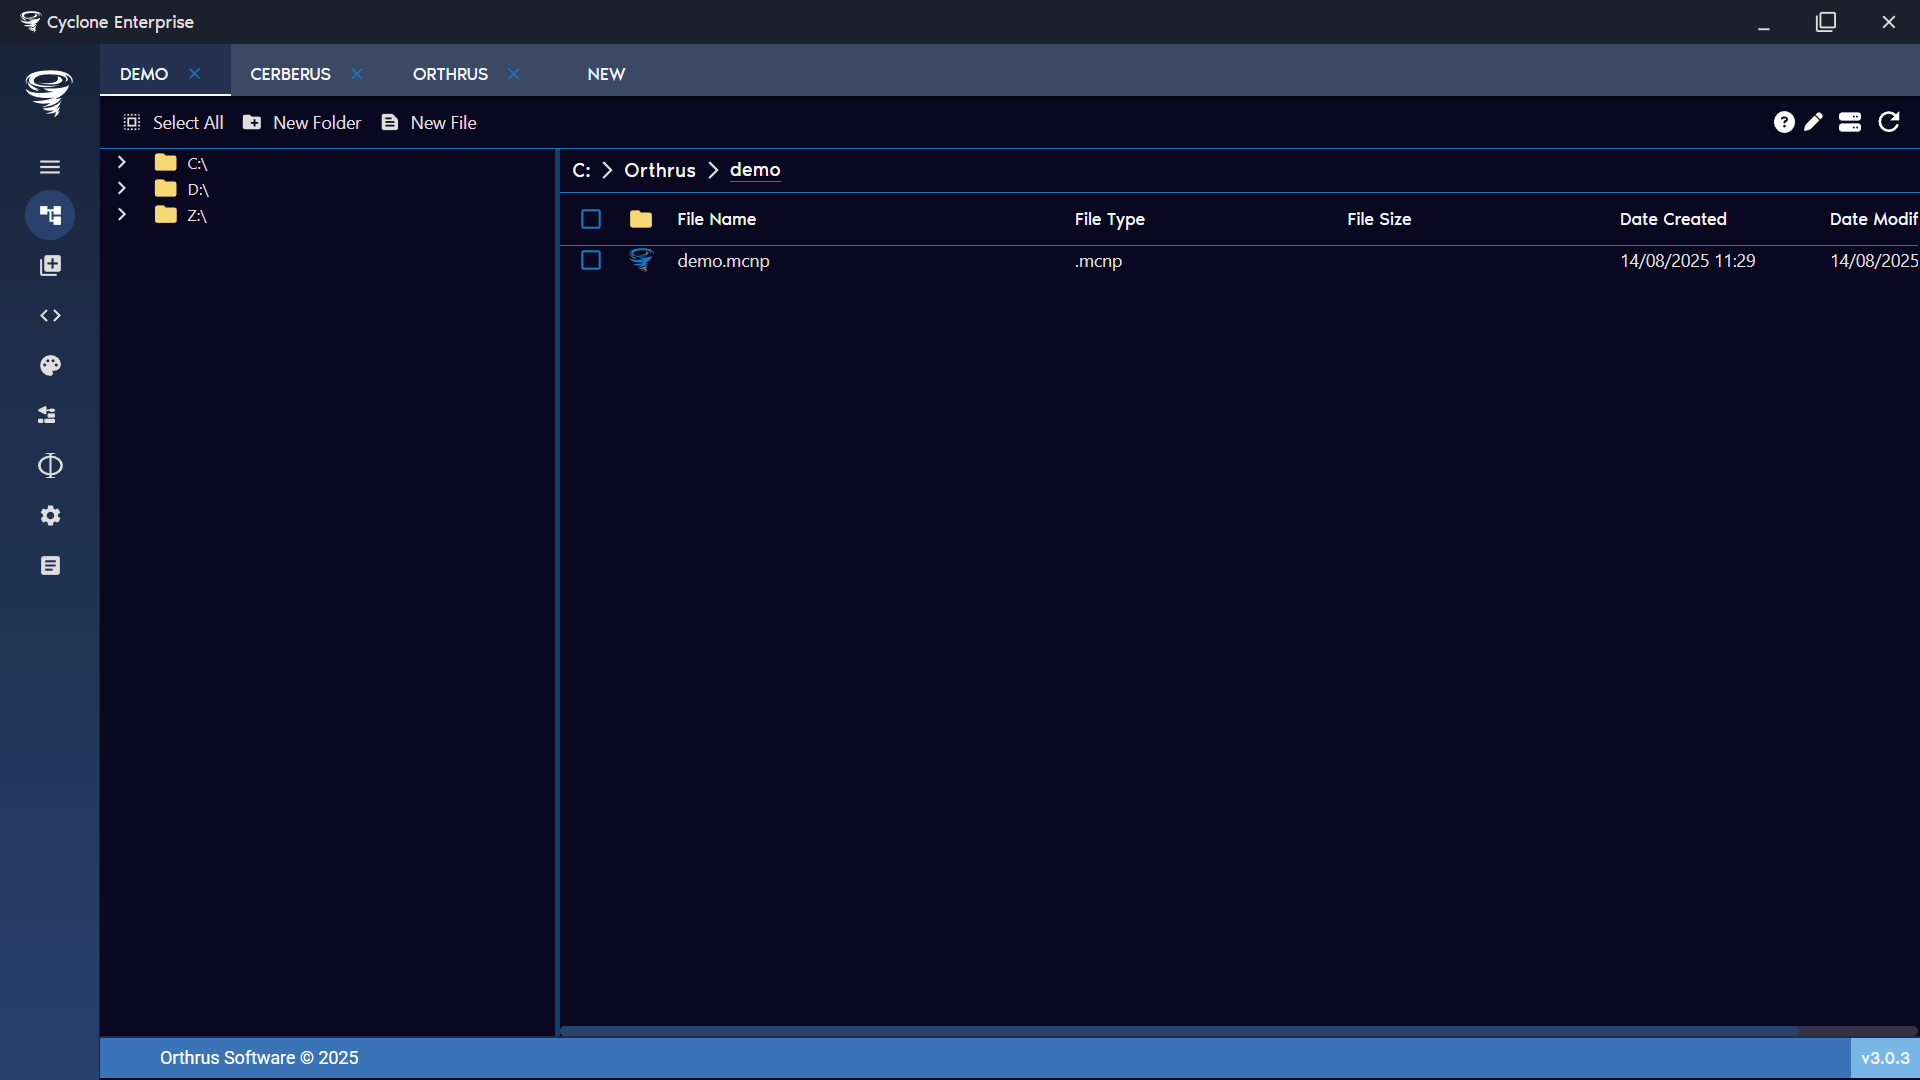1920x1080 pixels.
Task: Click the code brackets sidebar icon
Action: 50,316
